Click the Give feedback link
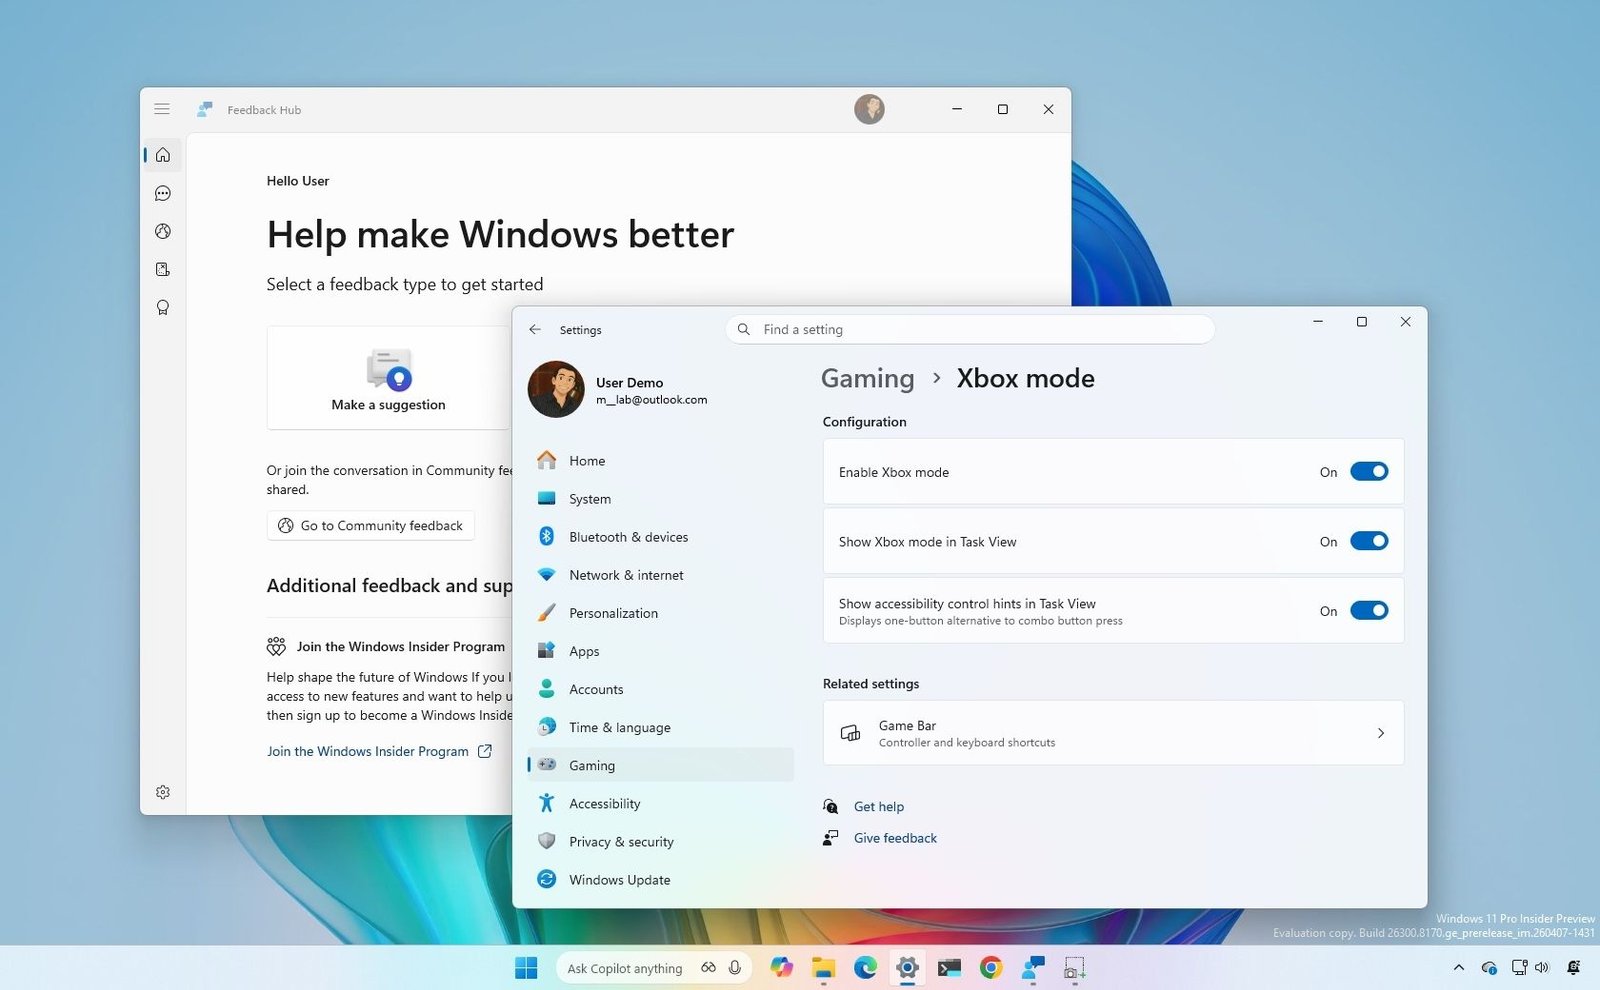 [895, 838]
